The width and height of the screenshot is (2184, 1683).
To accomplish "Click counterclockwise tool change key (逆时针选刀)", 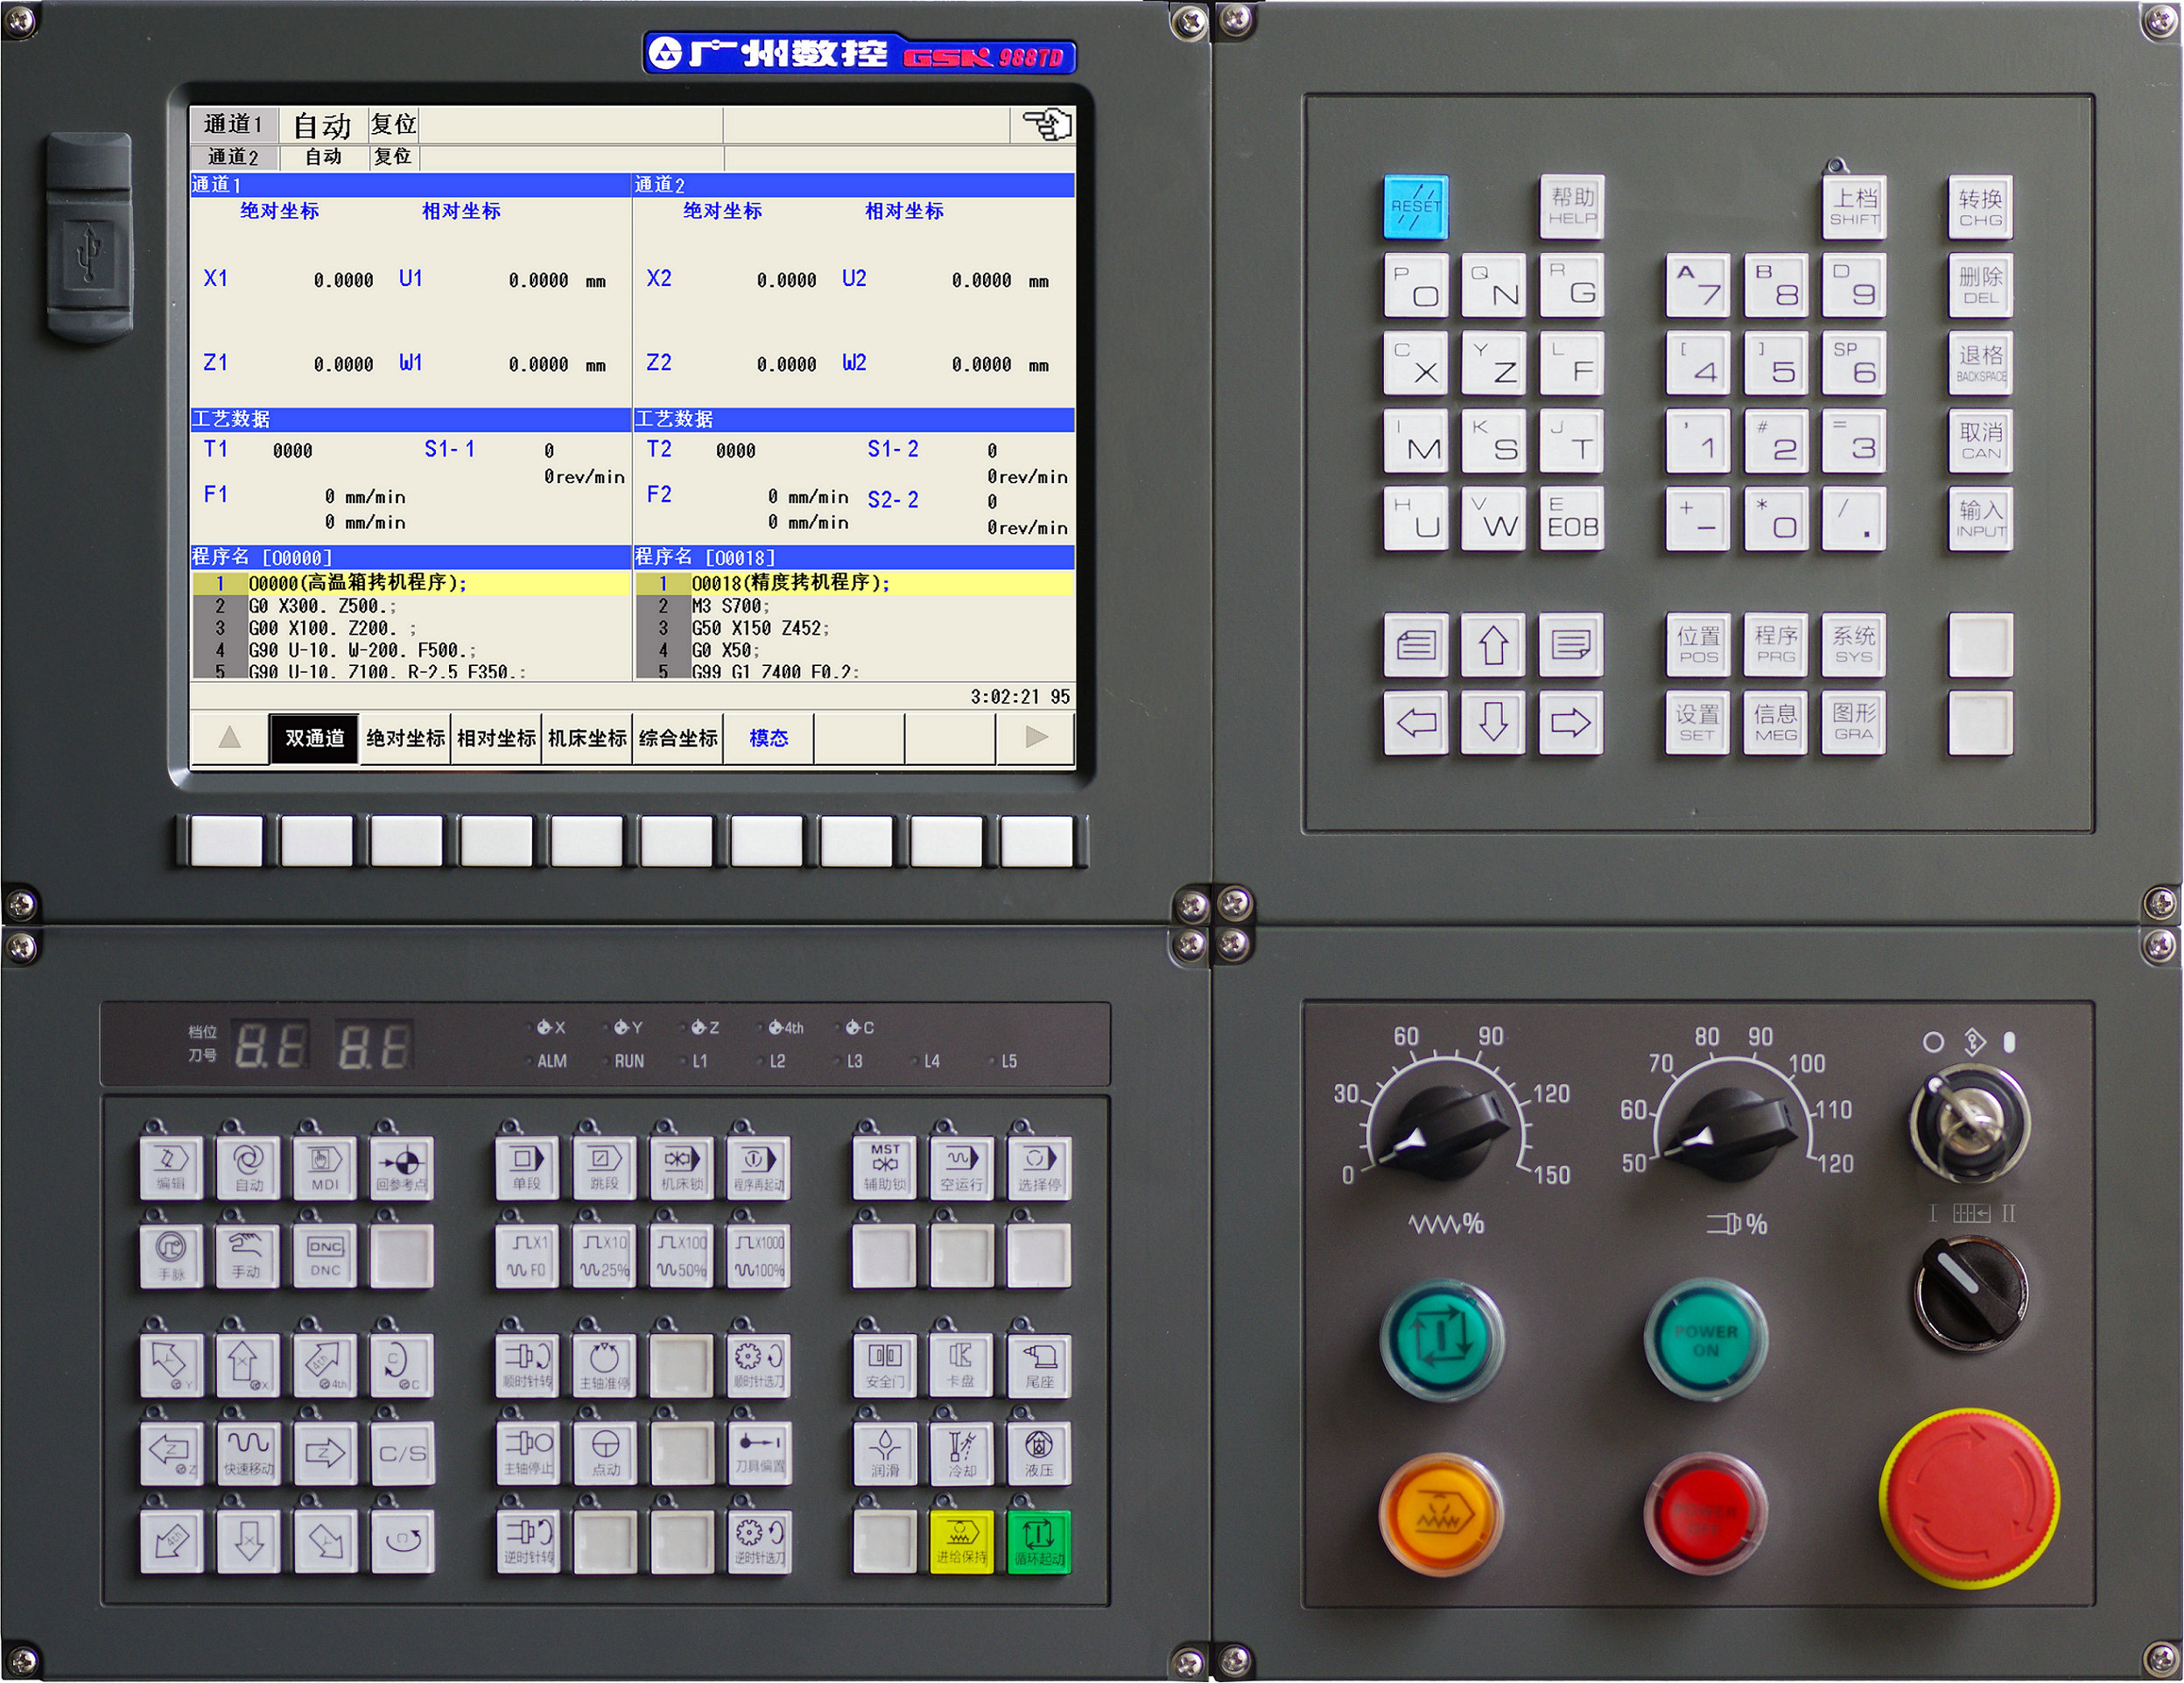I will [758, 1541].
